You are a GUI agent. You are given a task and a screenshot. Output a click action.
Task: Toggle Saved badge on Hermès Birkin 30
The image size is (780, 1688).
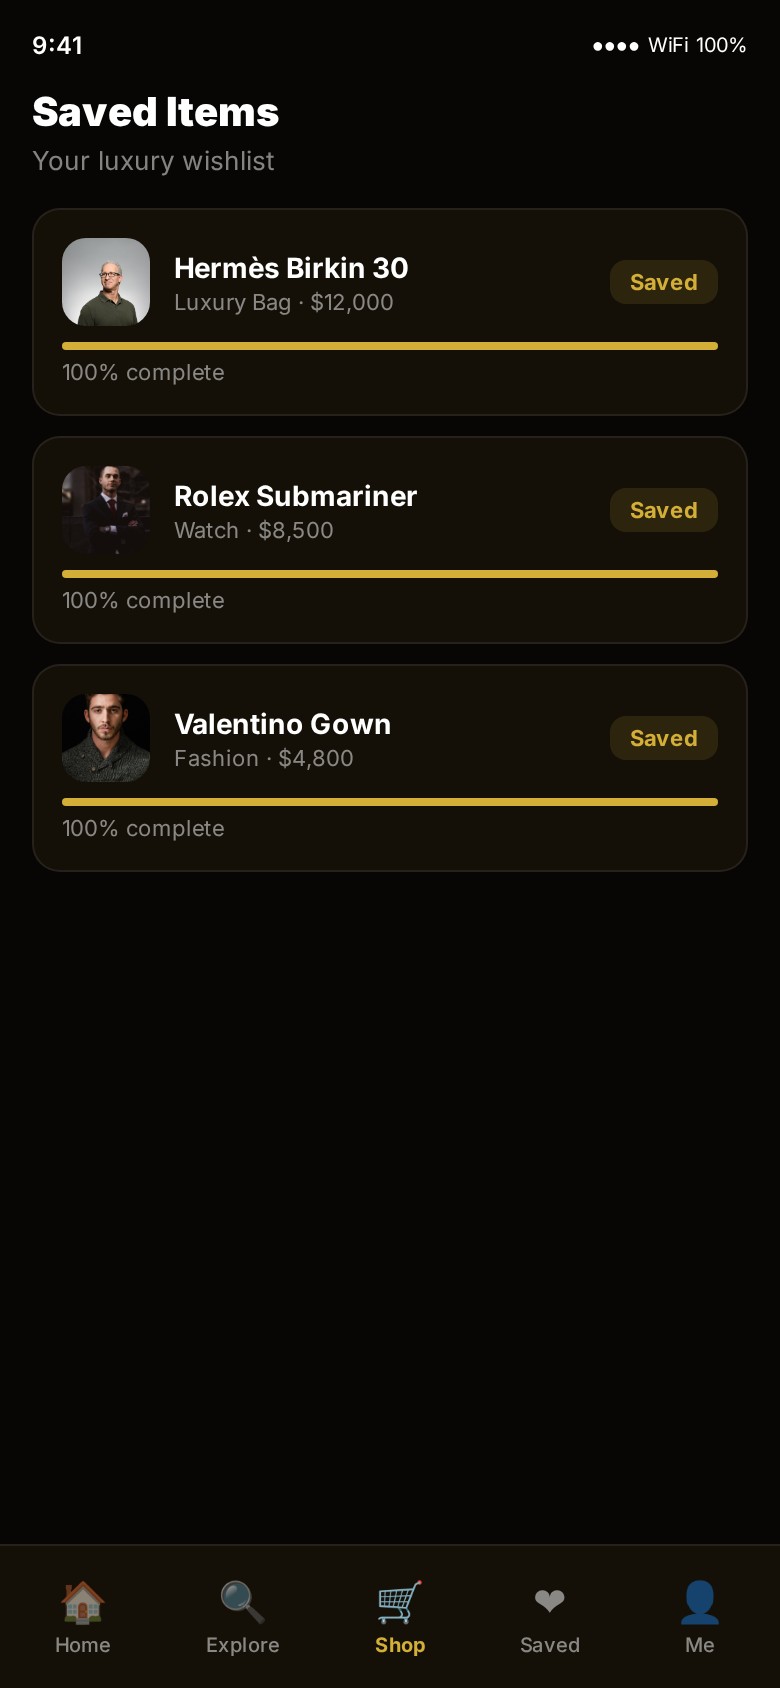(663, 282)
